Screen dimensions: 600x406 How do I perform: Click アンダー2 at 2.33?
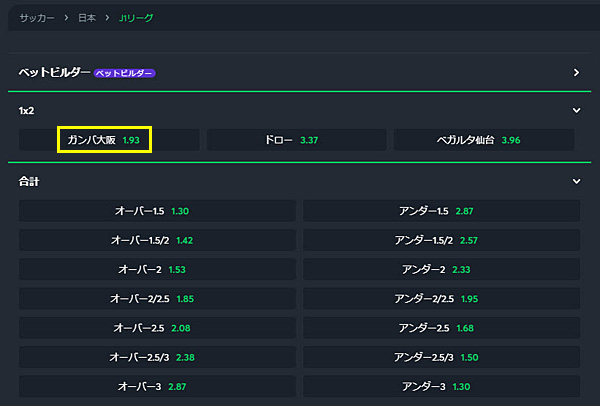coord(441,270)
